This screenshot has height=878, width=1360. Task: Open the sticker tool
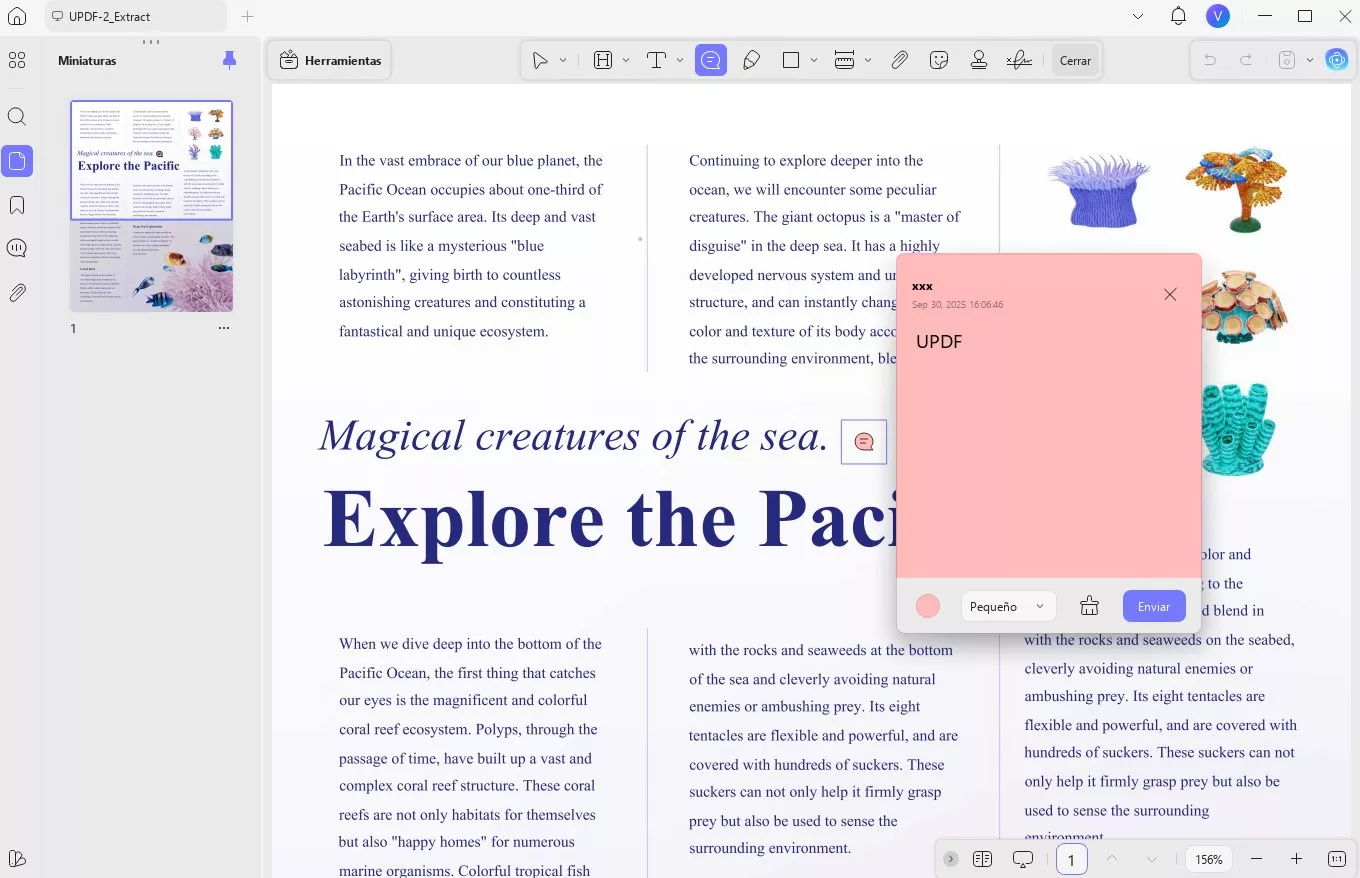pyautogui.click(x=939, y=61)
